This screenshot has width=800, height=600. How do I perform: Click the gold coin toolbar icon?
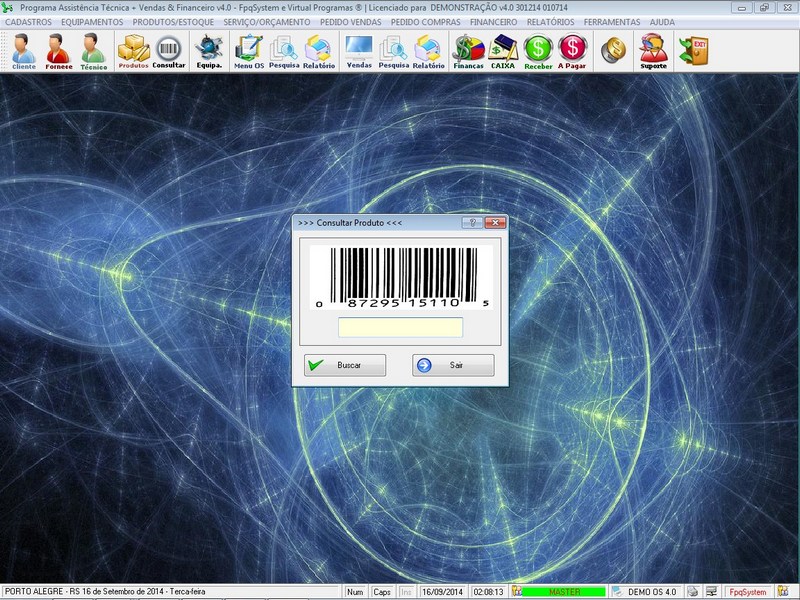613,50
